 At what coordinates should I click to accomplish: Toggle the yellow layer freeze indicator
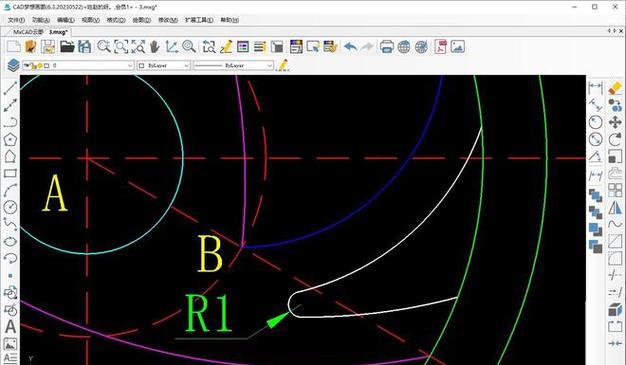pyautogui.click(x=40, y=65)
